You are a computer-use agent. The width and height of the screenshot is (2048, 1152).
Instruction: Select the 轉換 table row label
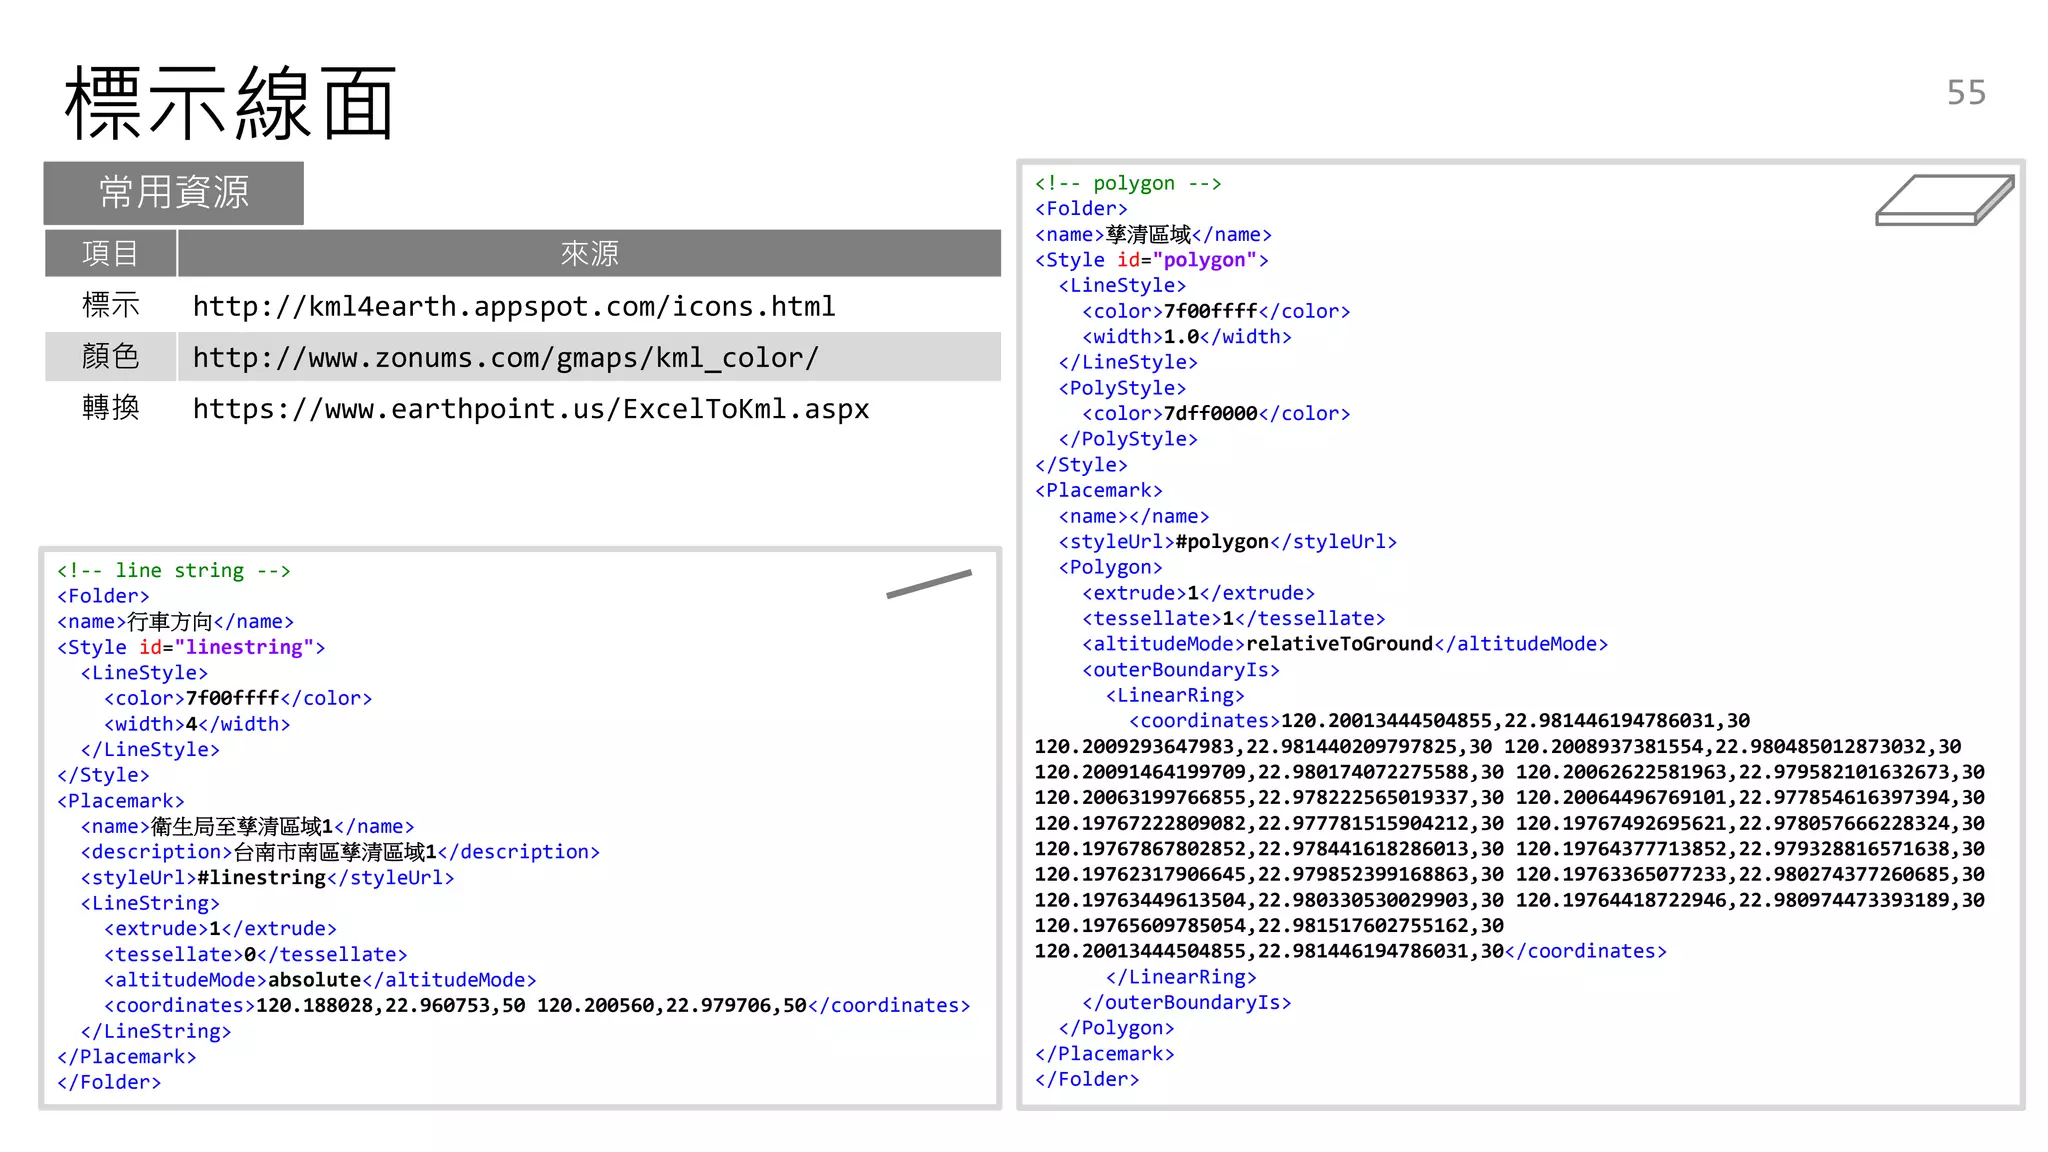click(x=110, y=408)
